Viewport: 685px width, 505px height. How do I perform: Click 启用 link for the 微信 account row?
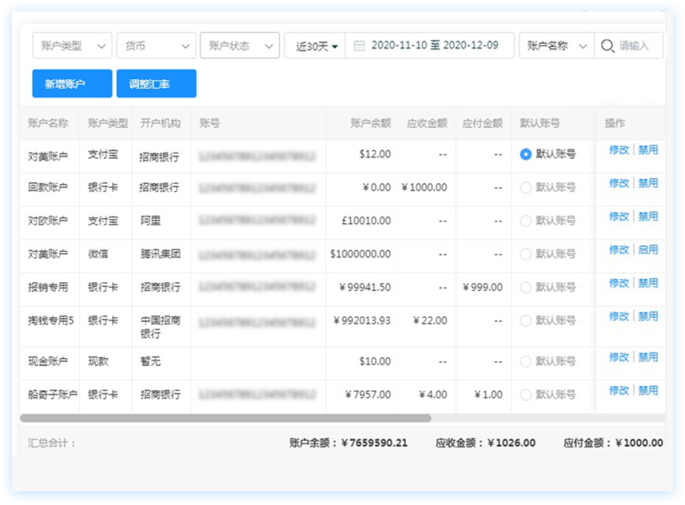coord(648,250)
